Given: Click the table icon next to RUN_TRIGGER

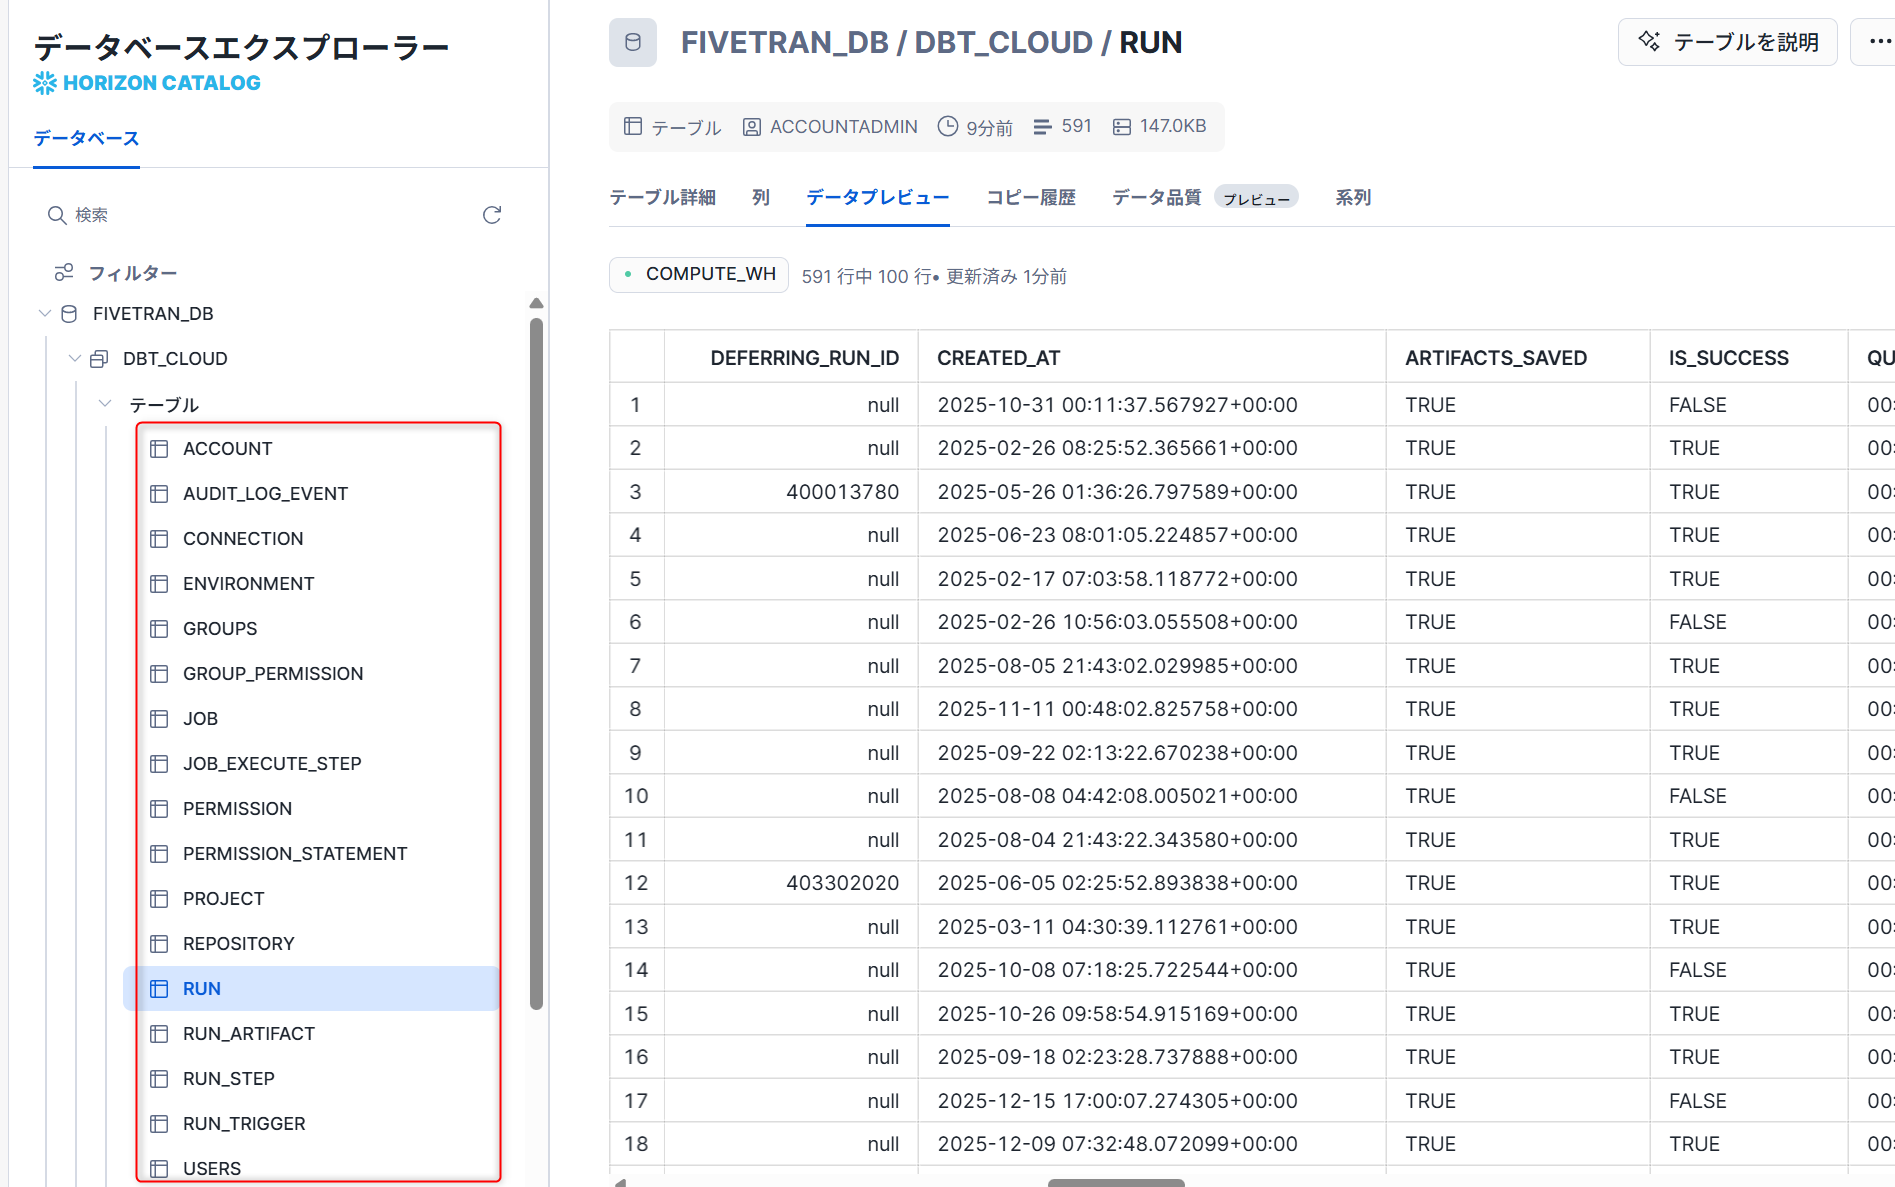Looking at the screenshot, I should (159, 1124).
